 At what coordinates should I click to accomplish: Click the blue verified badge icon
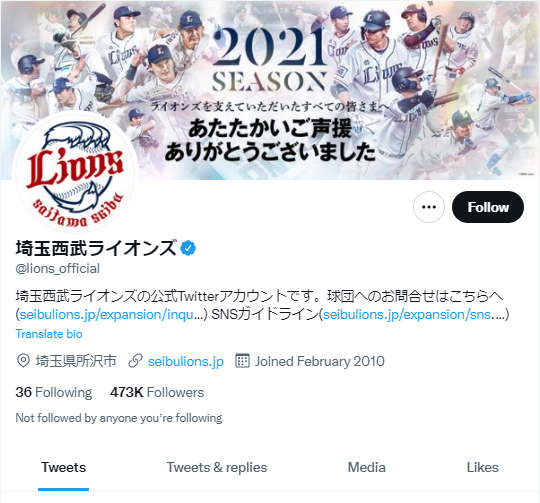[188, 248]
